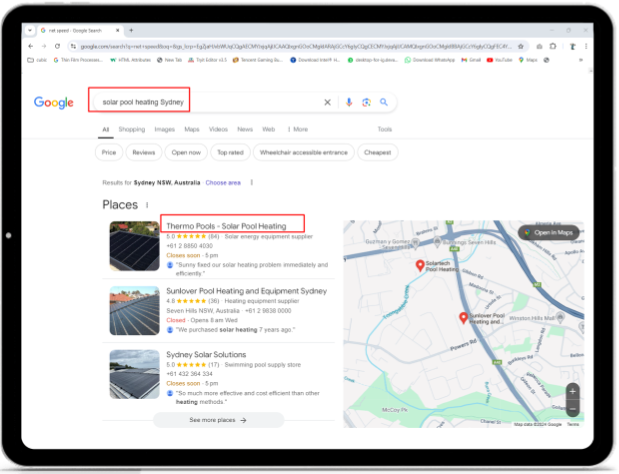The width and height of the screenshot is (619, 474).
Task: Click the browser forward arrow
Action: pyautogui.click(x=44, y=46)
